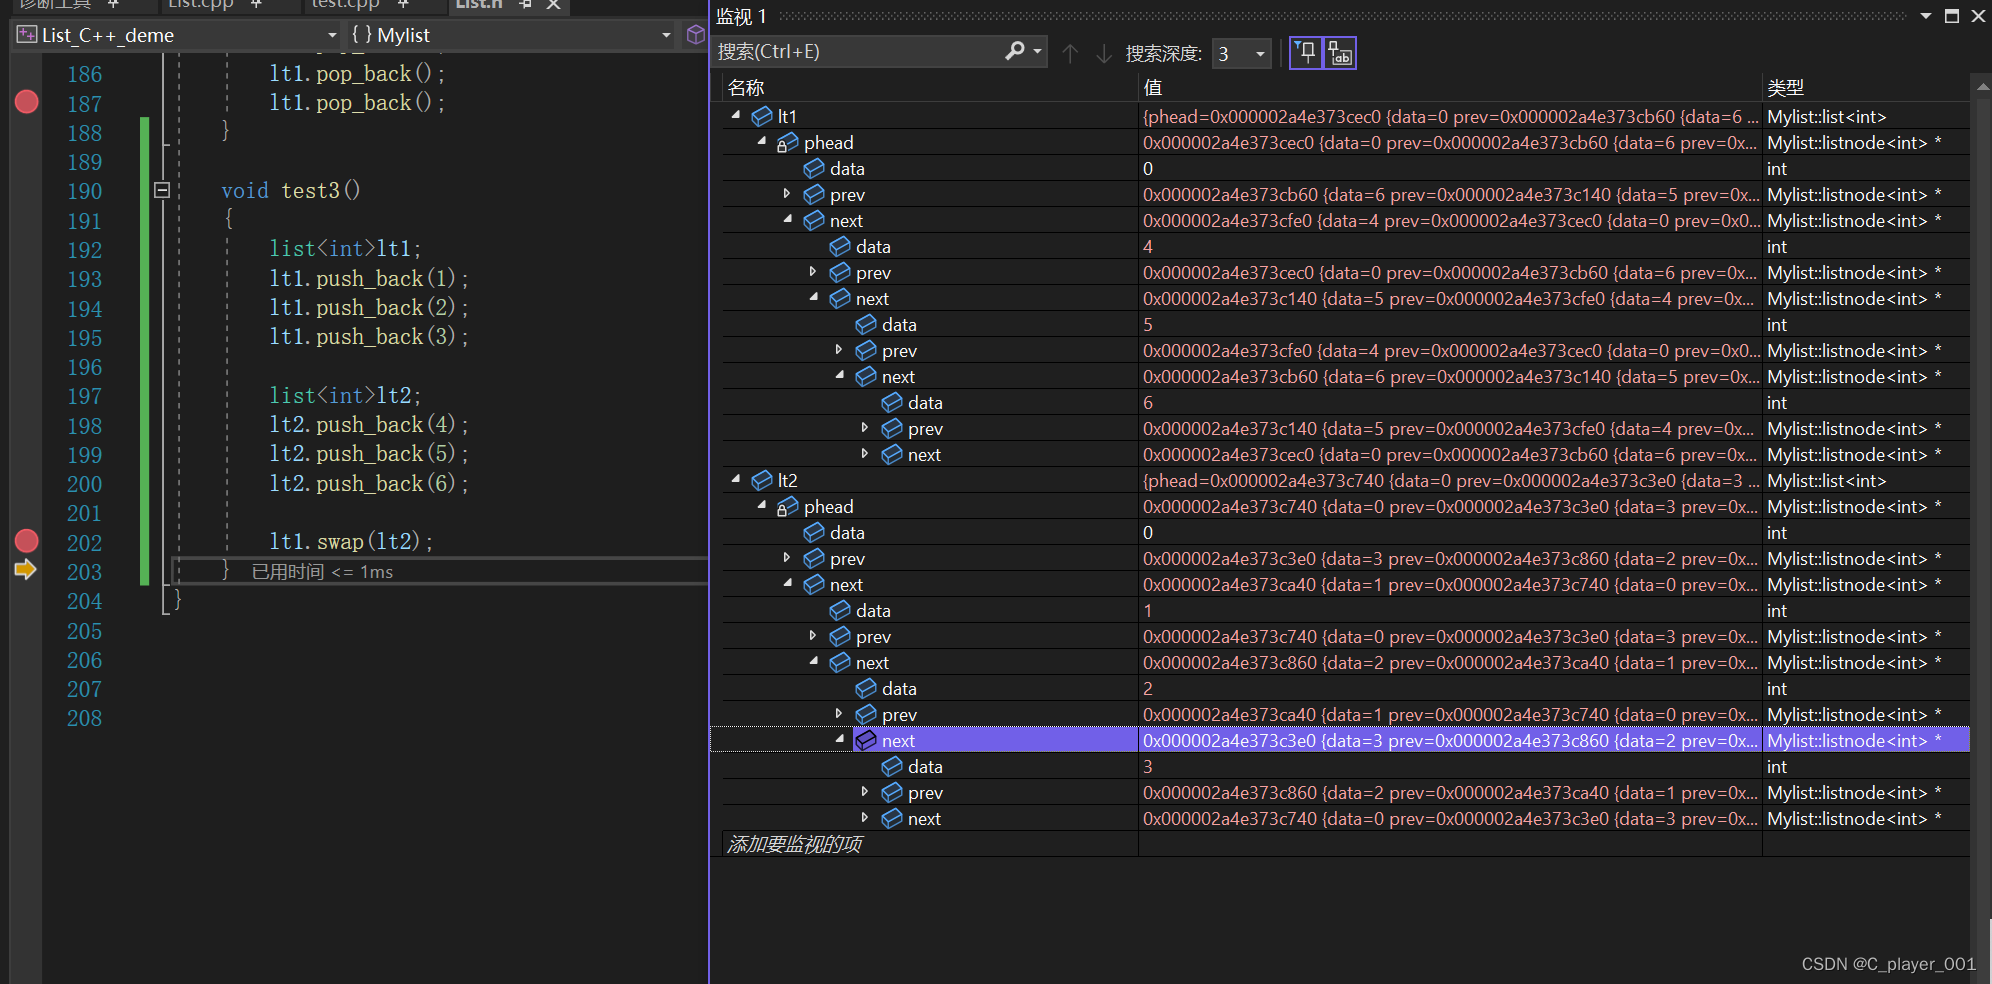Click the data field icon with value 1
The width and height of the screenshot is (1992, 984).
(x=840, y=611)
